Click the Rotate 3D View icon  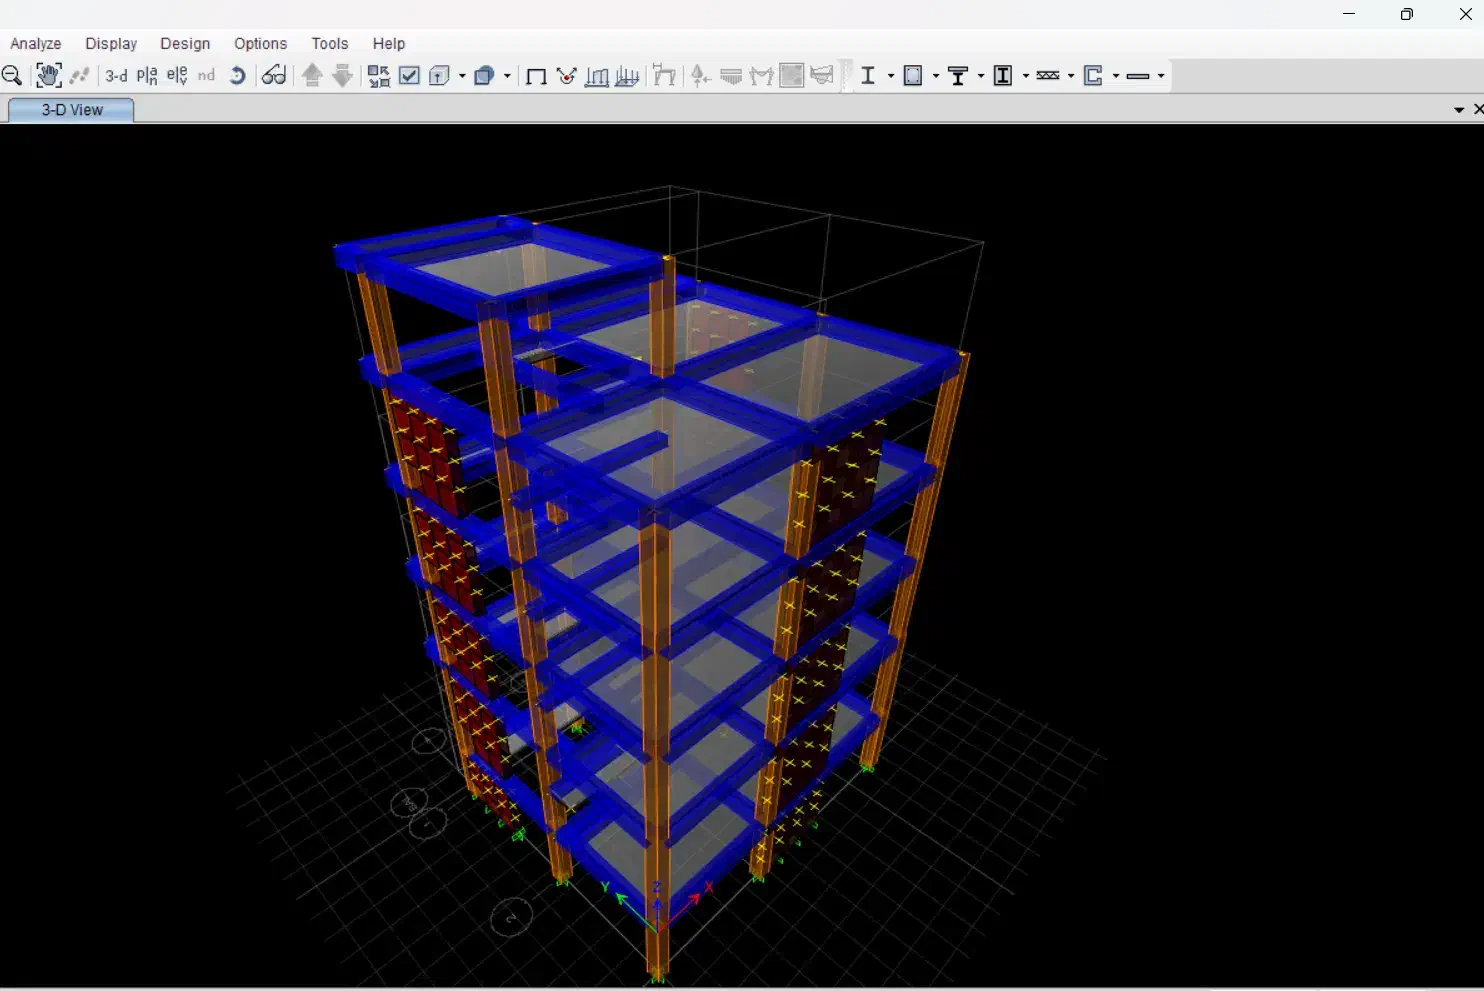tap(237, 76)
